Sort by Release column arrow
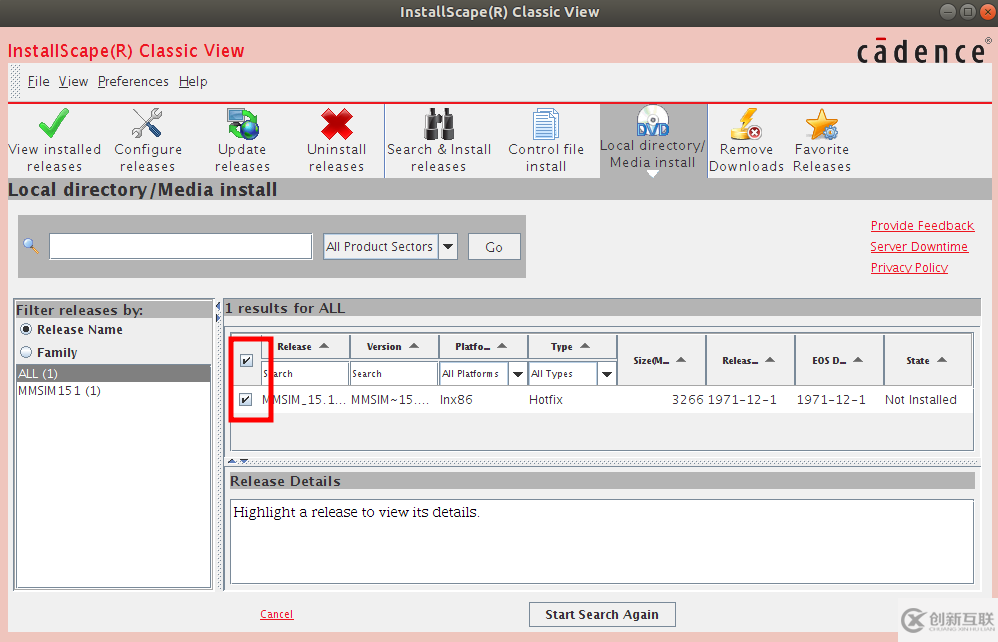 click(x=324, y=346)
